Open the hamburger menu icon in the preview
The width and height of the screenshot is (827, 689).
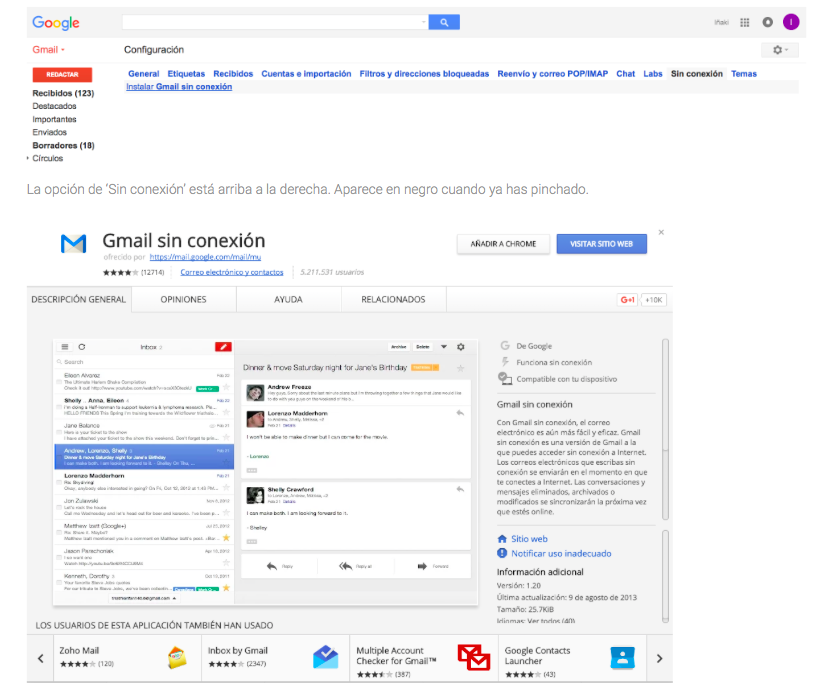pos(63,346)
